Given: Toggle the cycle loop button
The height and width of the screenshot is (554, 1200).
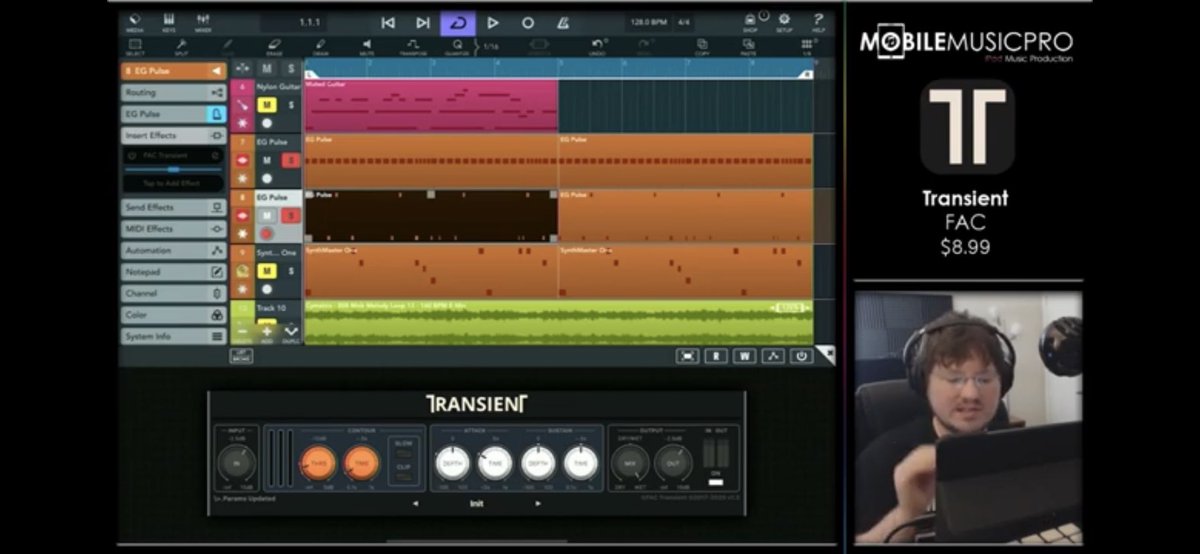Looking at the screenshot, I should click(x=458, y=22).
